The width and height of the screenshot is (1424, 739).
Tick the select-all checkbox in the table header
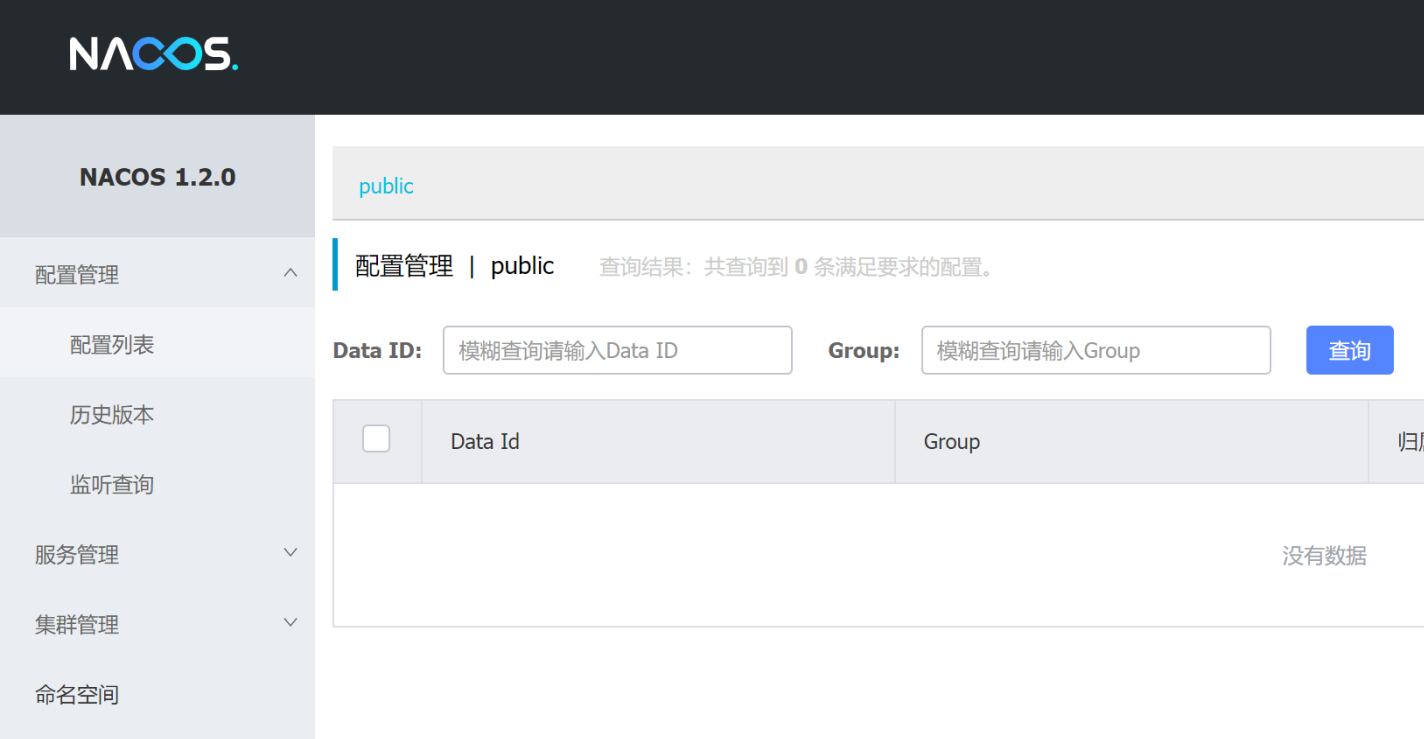point(376,439)
